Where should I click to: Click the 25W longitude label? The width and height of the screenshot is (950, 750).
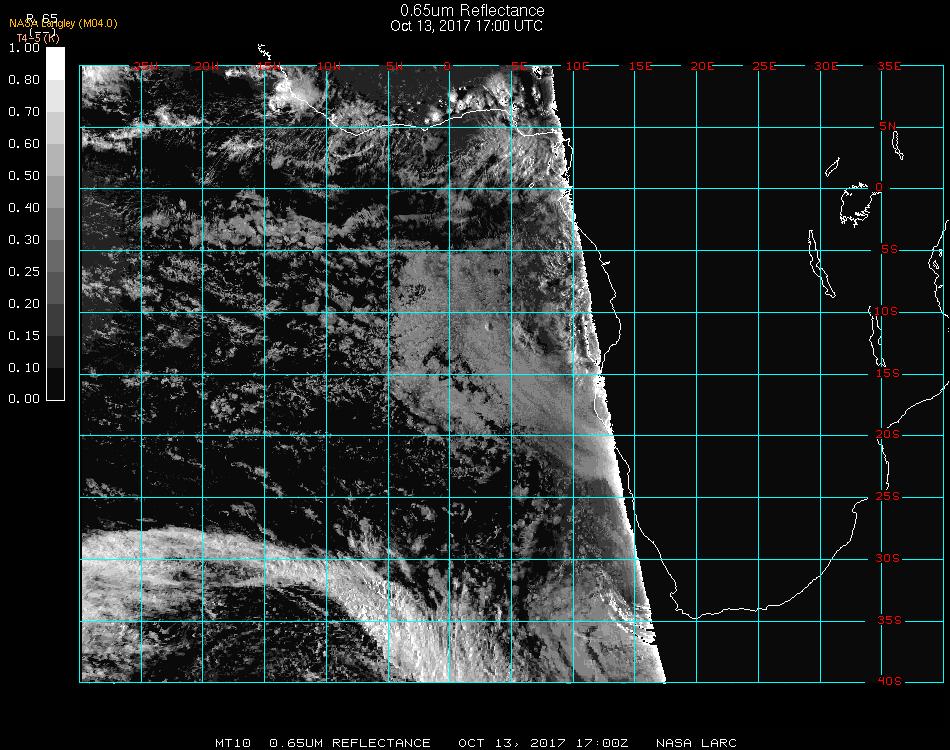(145, 66)
